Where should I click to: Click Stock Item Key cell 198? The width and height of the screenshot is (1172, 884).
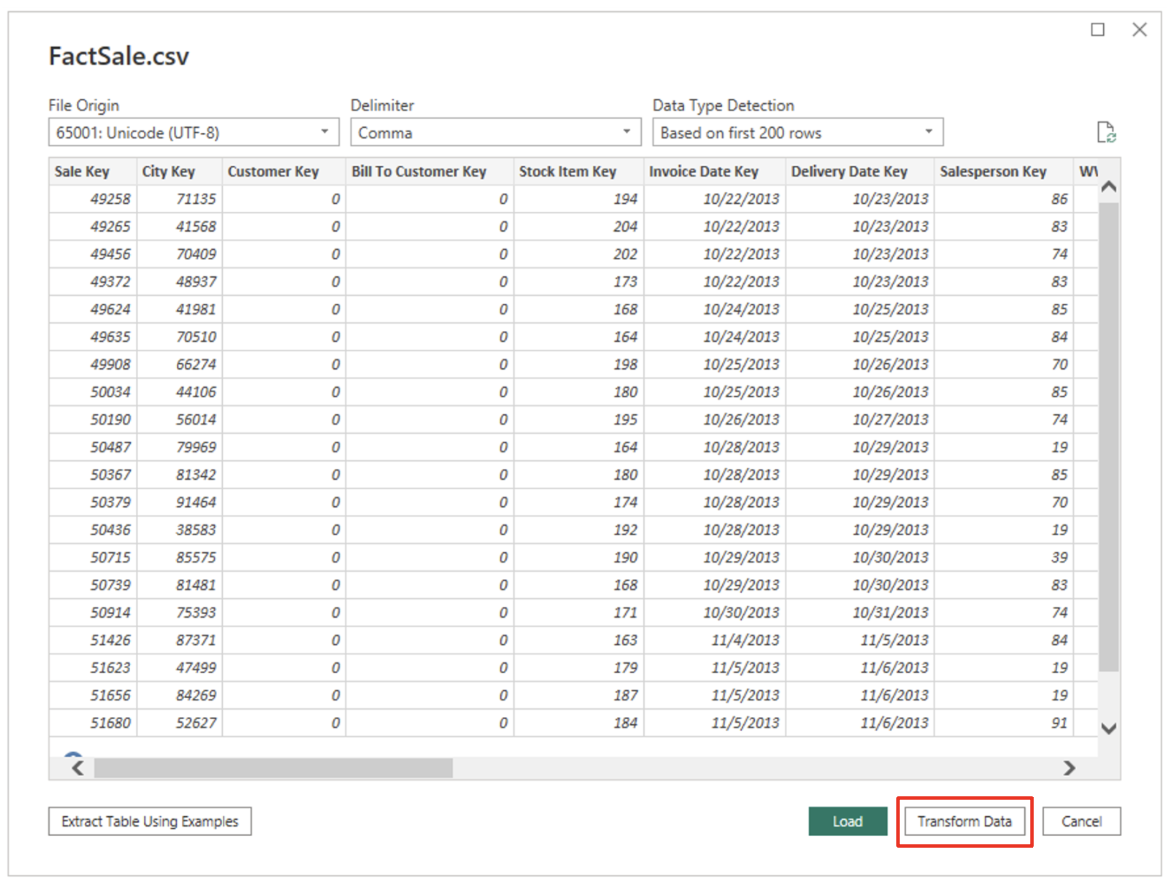coord(579,364)
